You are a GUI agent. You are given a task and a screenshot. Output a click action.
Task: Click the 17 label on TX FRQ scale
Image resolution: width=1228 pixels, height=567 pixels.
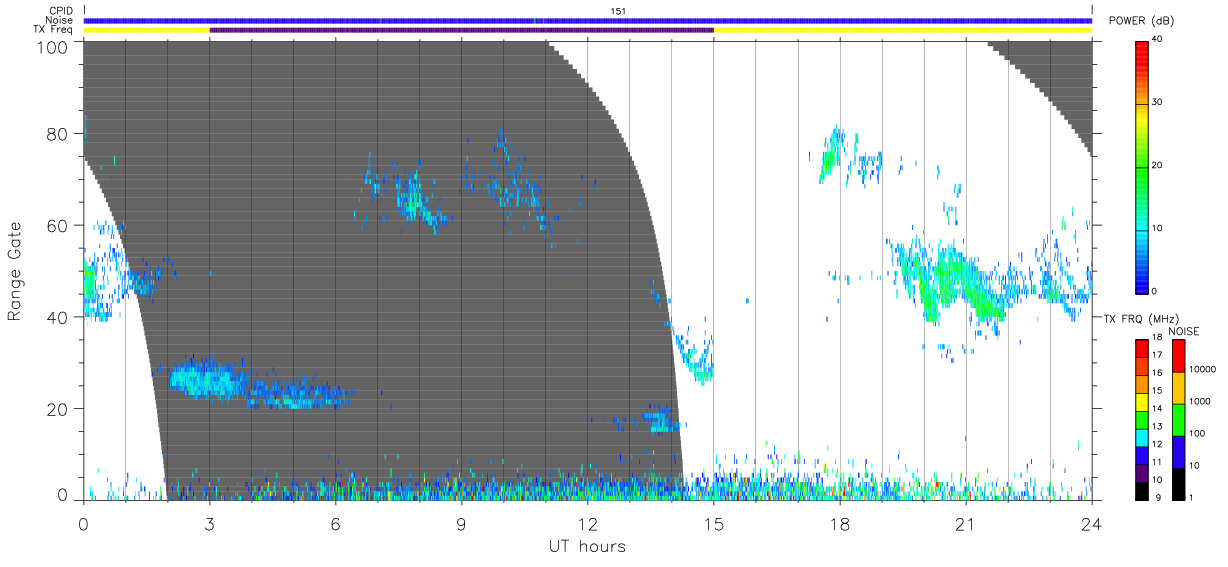coord(1159,355)
